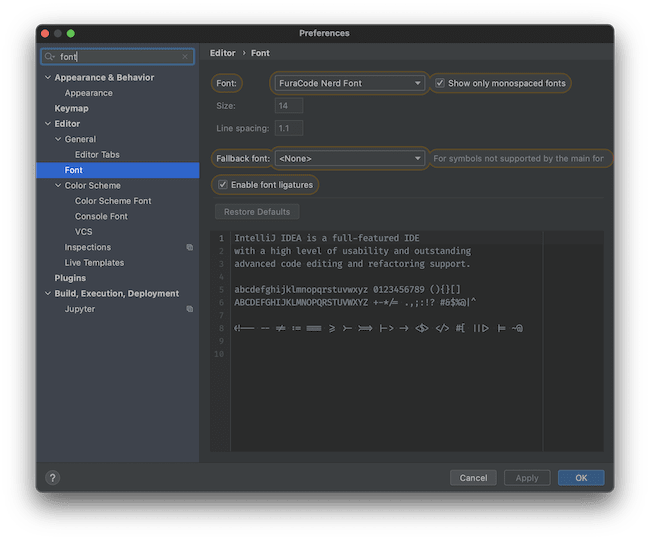Click the Color Scheme tree label
The image size is (650, 540).
tap(92, 185)
